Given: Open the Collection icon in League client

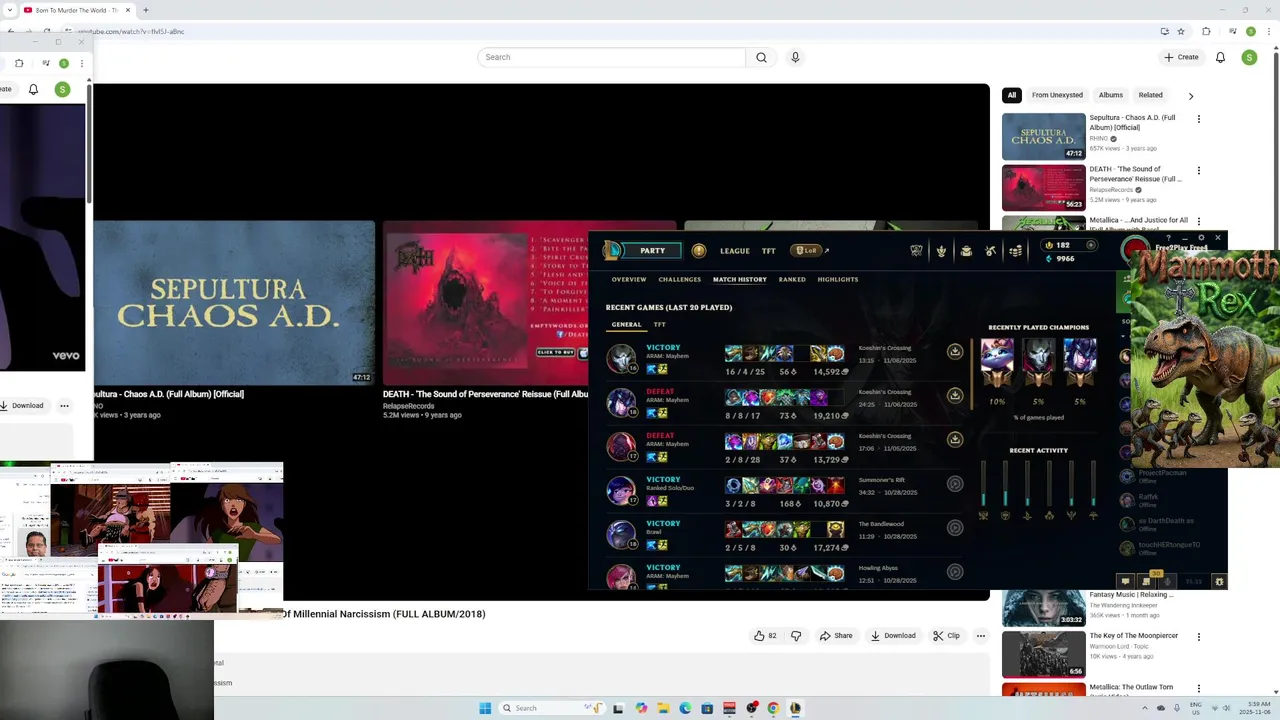Looking at the screenshot, I should [941, 251].
